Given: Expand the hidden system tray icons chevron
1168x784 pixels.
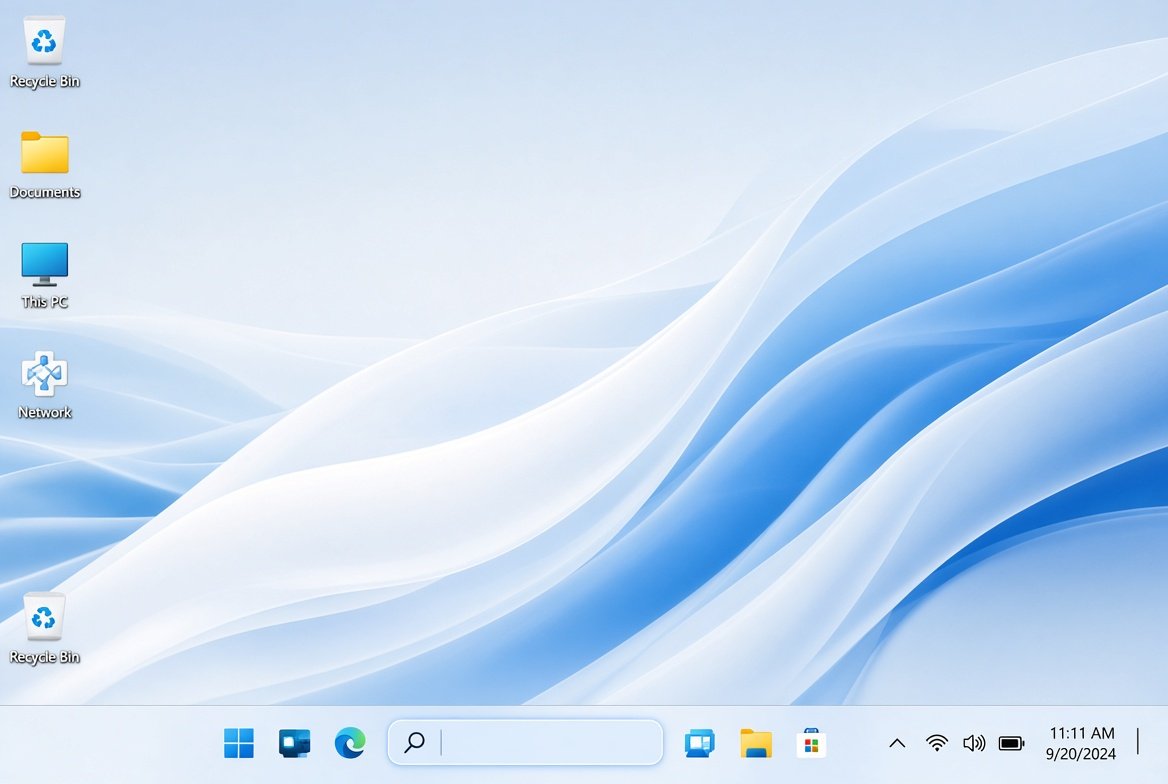Looking at the screenshot, I should pos(898,743).
